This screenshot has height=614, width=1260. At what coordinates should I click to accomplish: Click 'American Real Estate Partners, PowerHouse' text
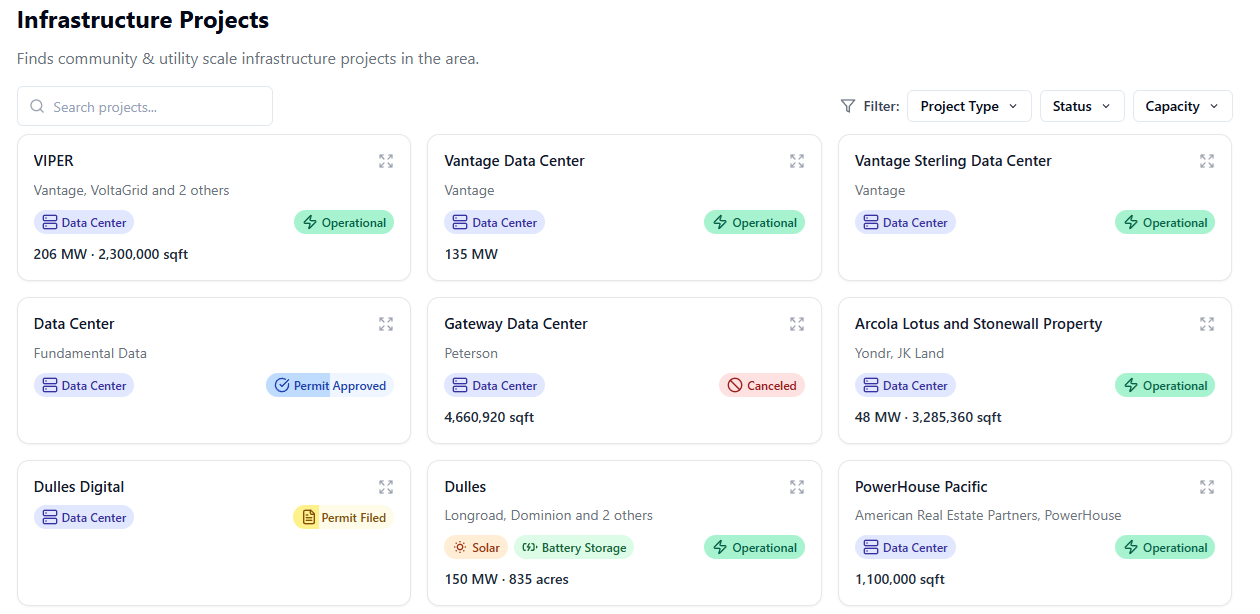[988, 515]
